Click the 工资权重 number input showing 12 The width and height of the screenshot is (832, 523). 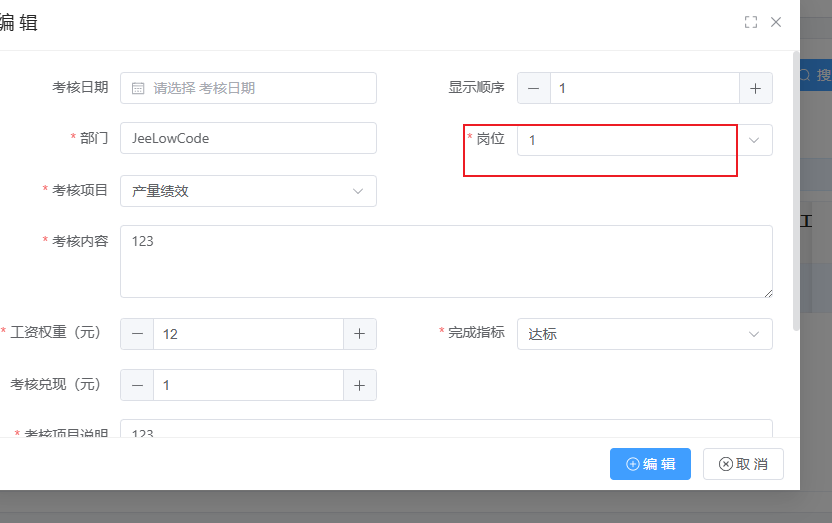point(248,334)
